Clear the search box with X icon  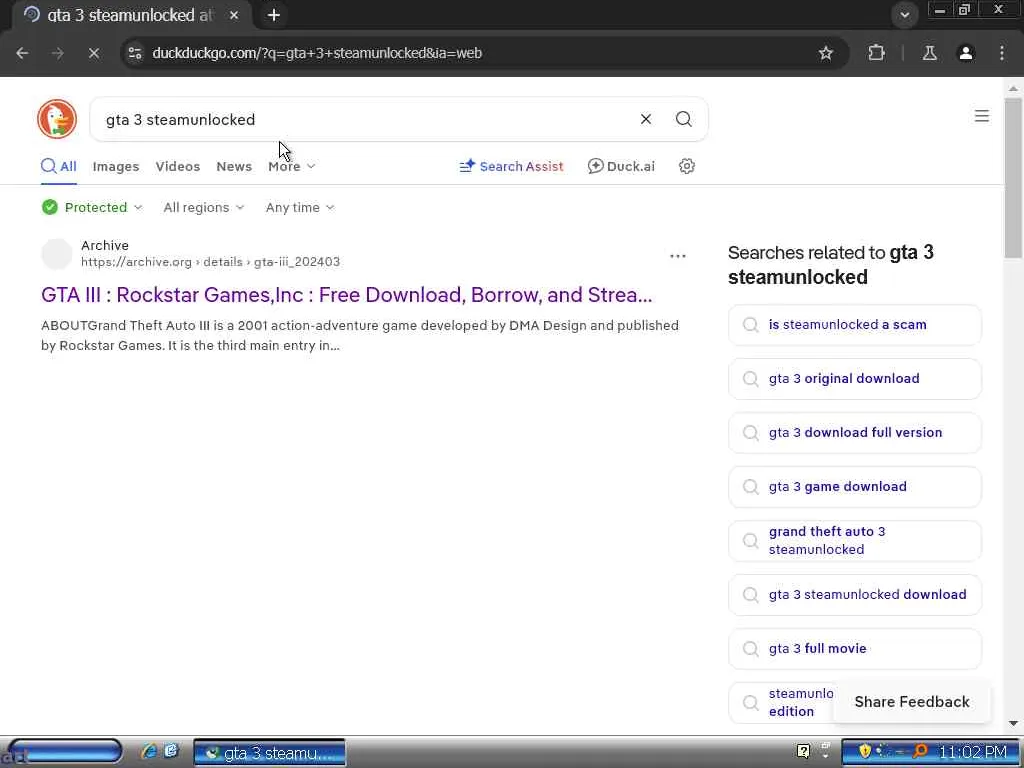645,119
